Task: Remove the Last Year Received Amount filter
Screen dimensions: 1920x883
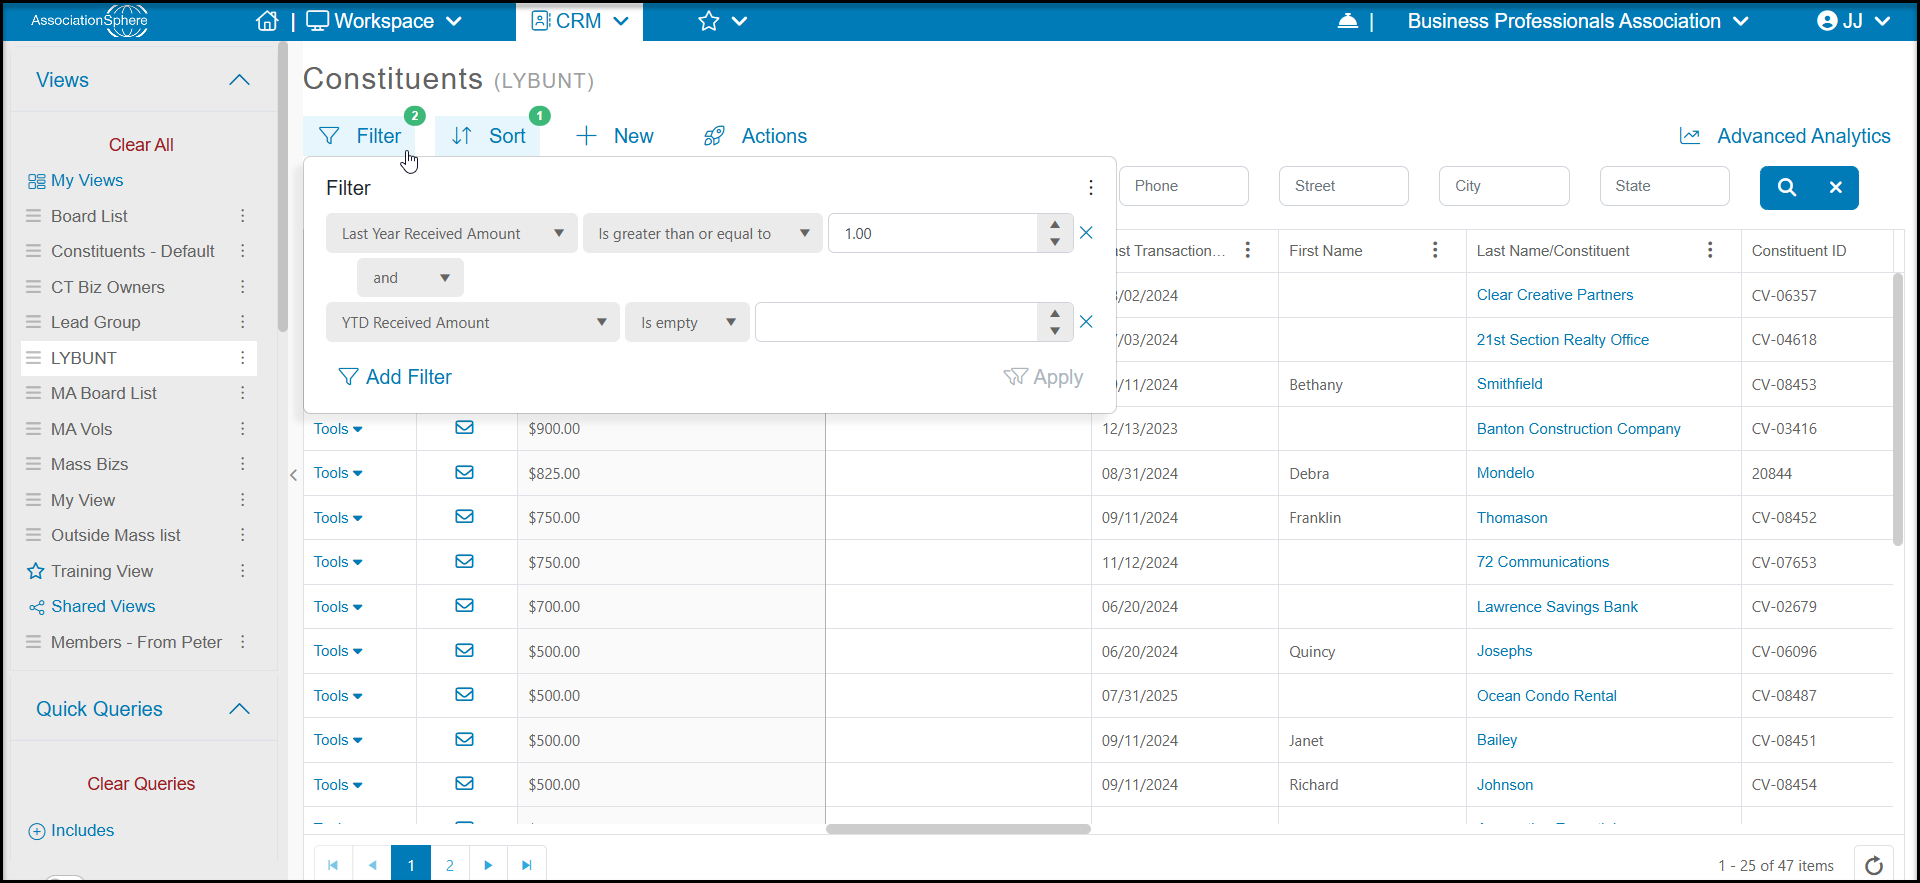Action: tap(1086, 233)
